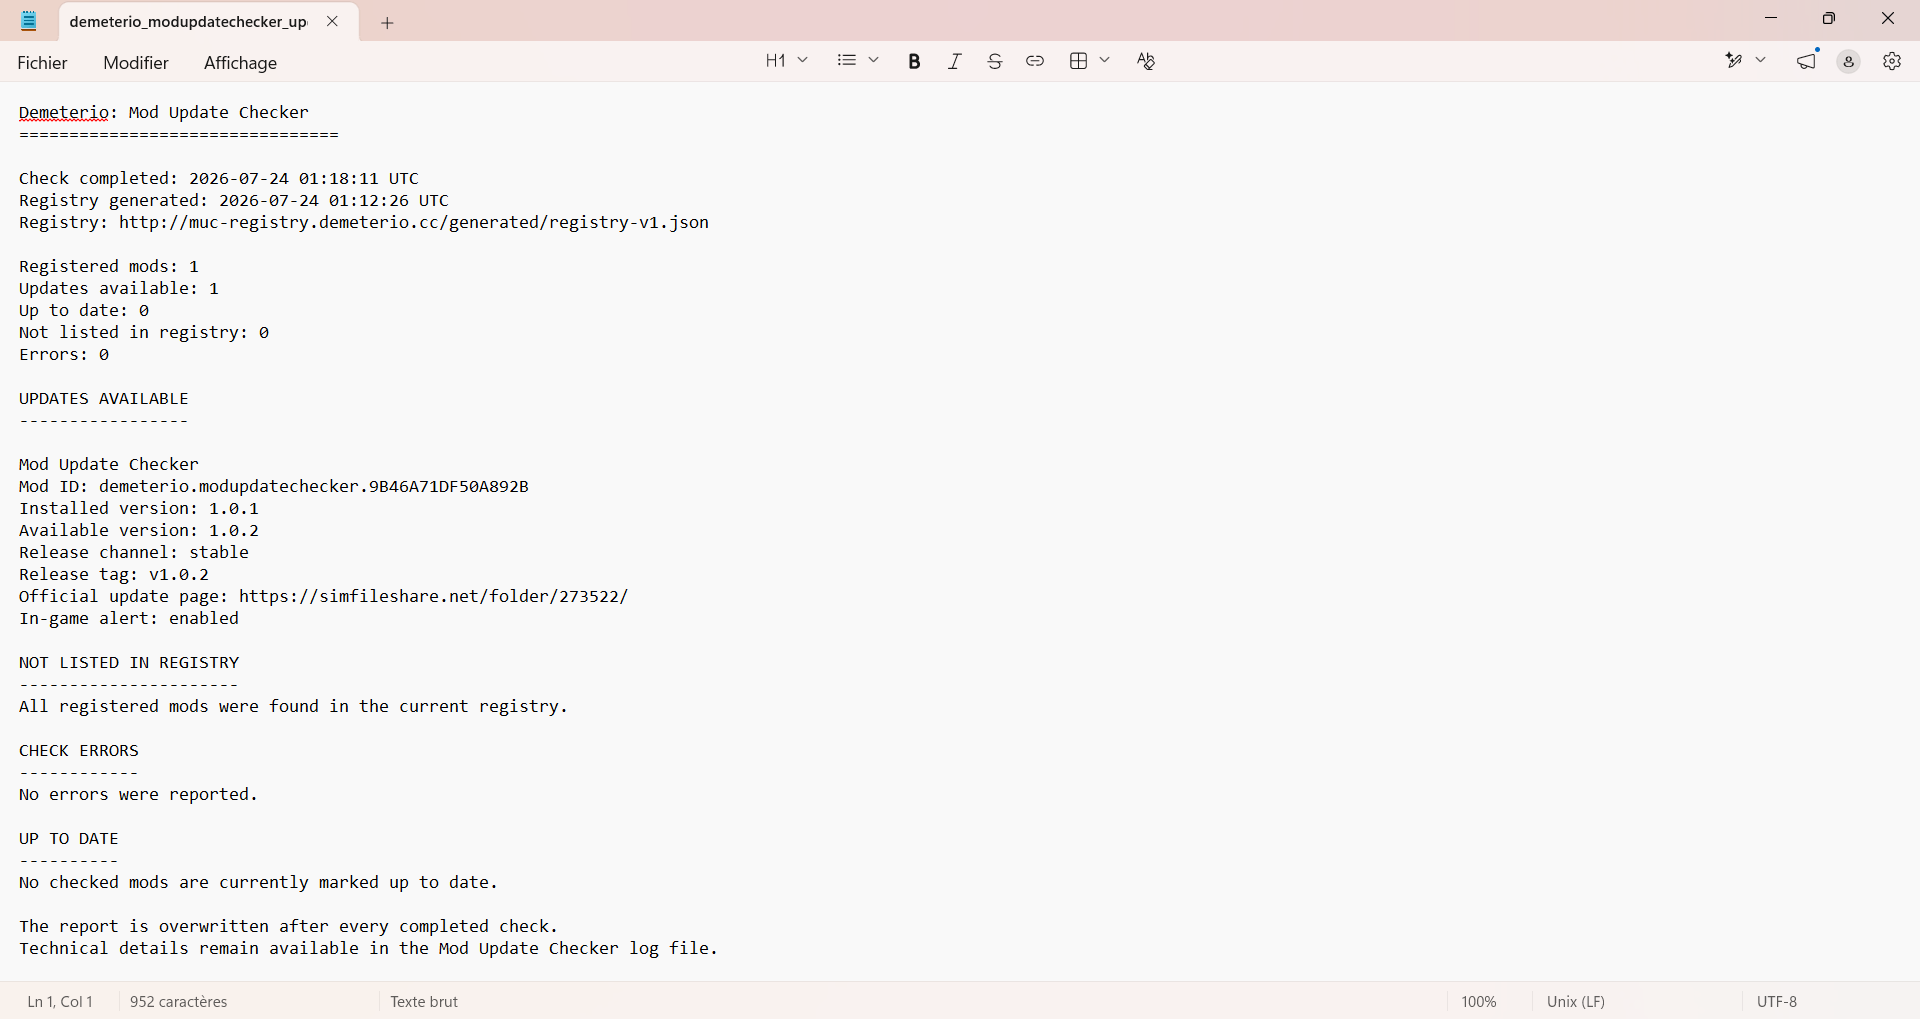
Task: Minimize the Notepad window
Action: point(1771,19)
